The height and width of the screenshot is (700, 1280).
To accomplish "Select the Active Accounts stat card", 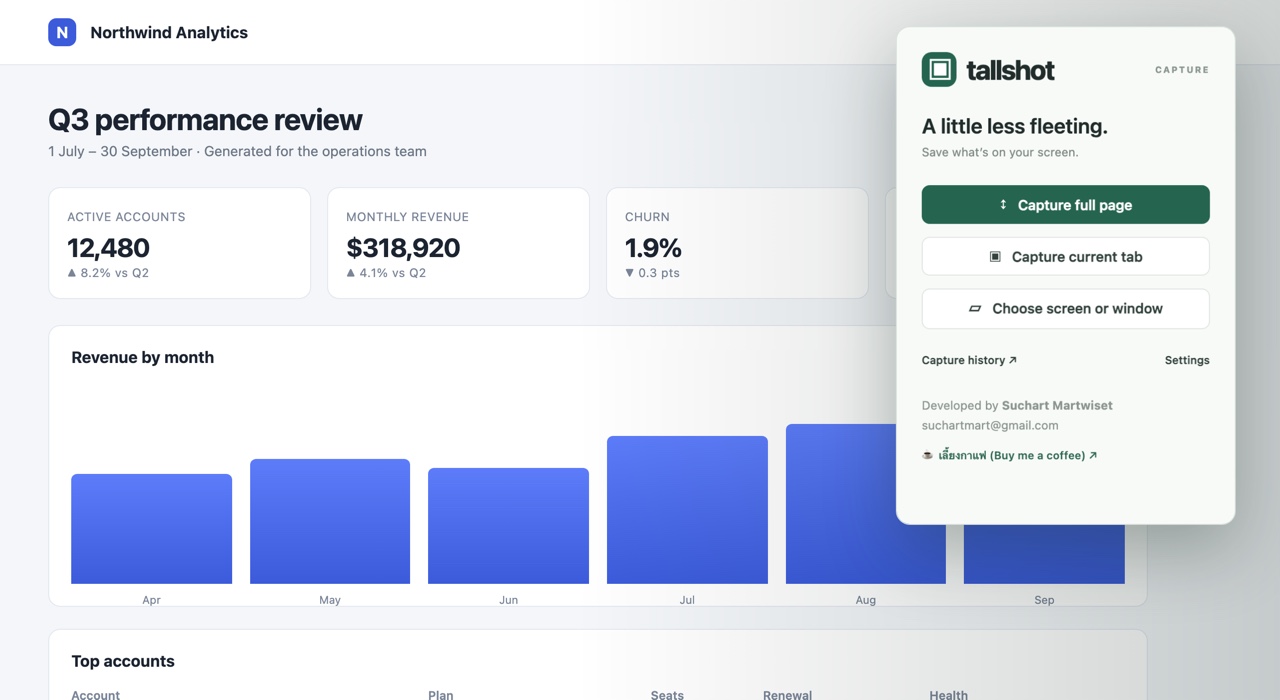I will click(180, 243).
